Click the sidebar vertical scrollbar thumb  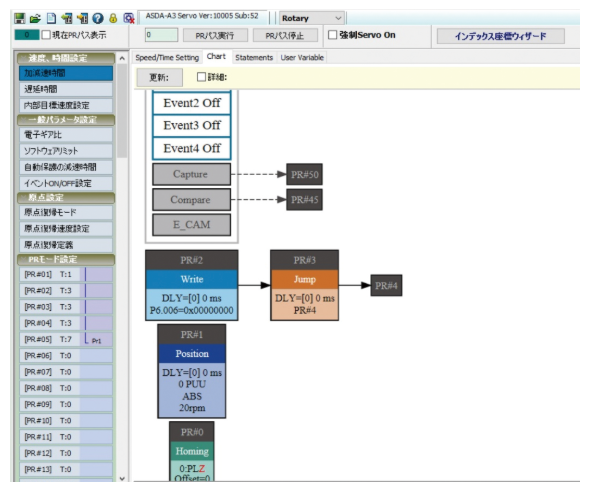[122, 111]
